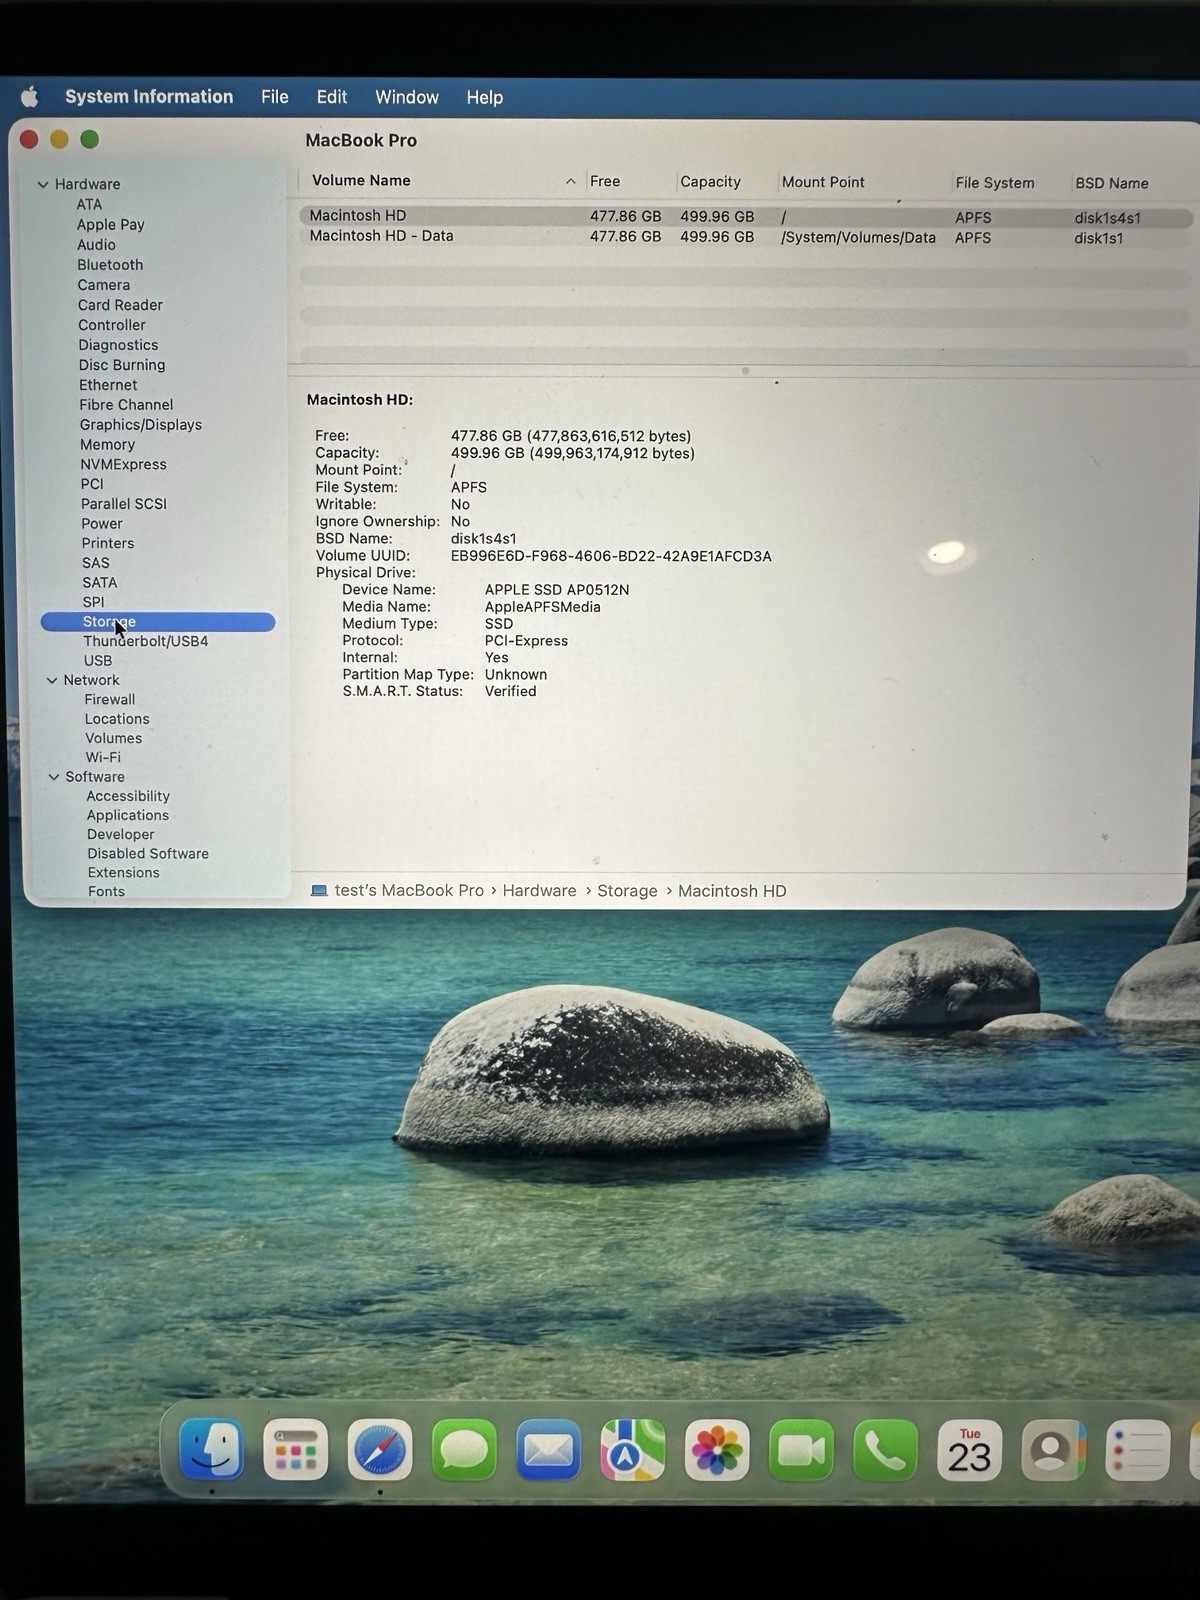Viewport: 1200px width, 1600px height.
Task: Select Printers in the sidebar
Action: (x=107, y=543)
